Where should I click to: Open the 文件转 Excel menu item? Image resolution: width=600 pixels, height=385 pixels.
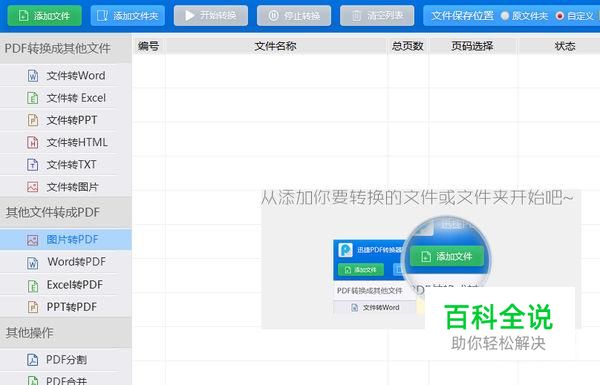click(x=66, y=98)
